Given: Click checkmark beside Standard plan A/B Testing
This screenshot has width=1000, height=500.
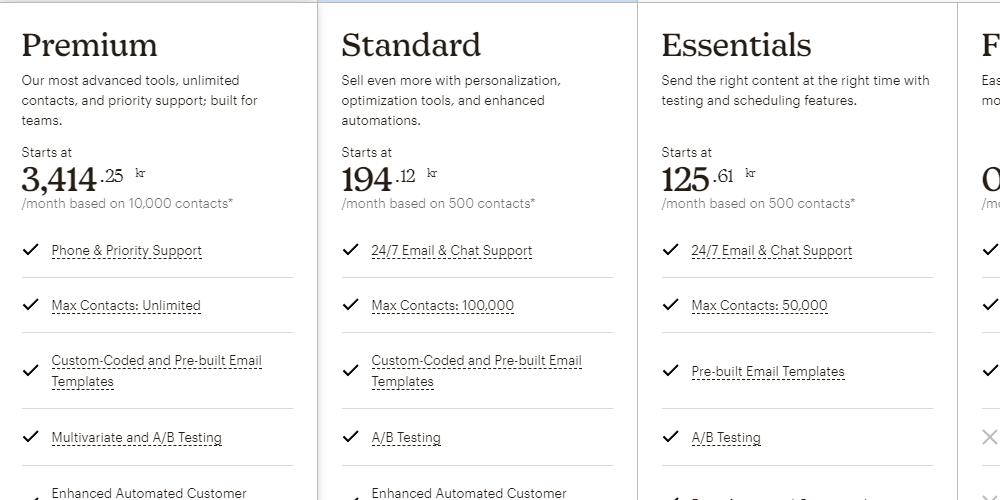Looking at the screenshot, I should [351, 437].
